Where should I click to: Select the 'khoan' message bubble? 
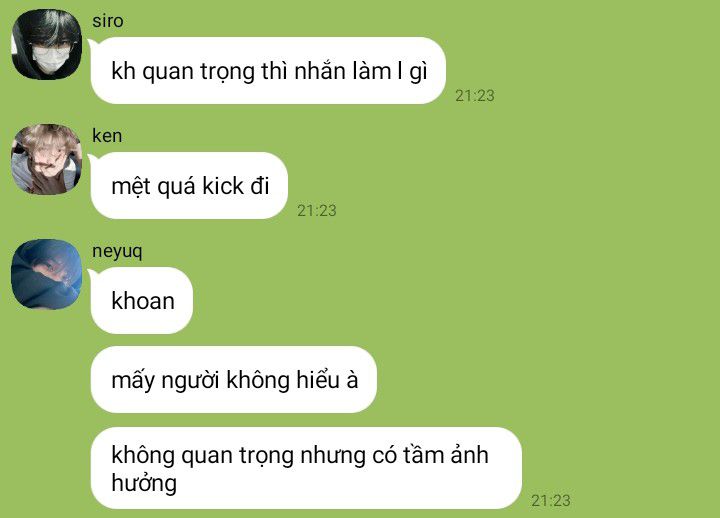pyautogui.click(x=142, y=300)
